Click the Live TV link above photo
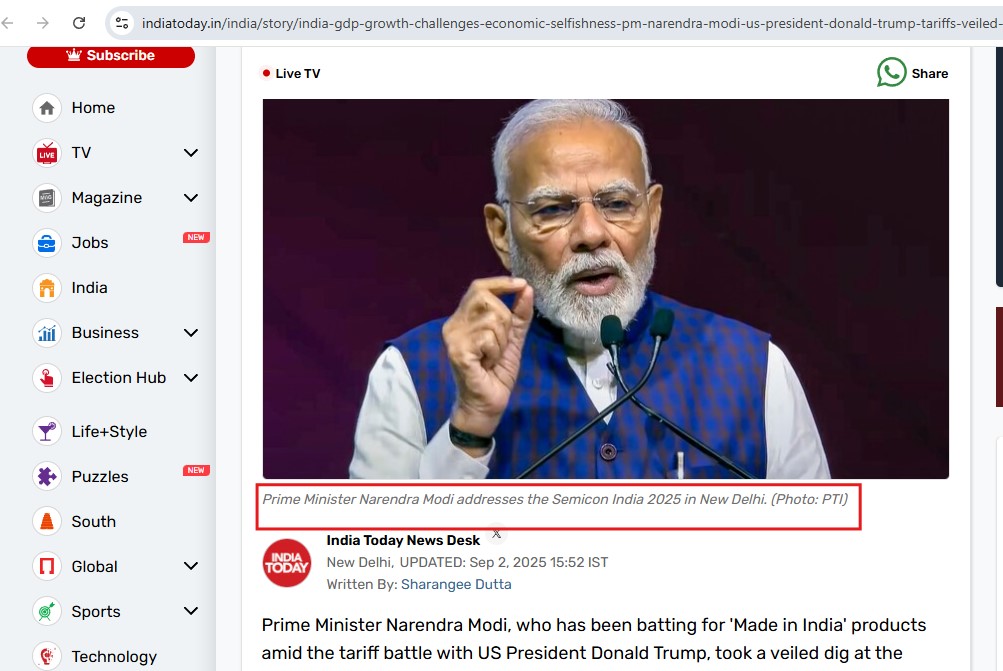Viewport: 1003px width, 671px height. tap(297, 73)
